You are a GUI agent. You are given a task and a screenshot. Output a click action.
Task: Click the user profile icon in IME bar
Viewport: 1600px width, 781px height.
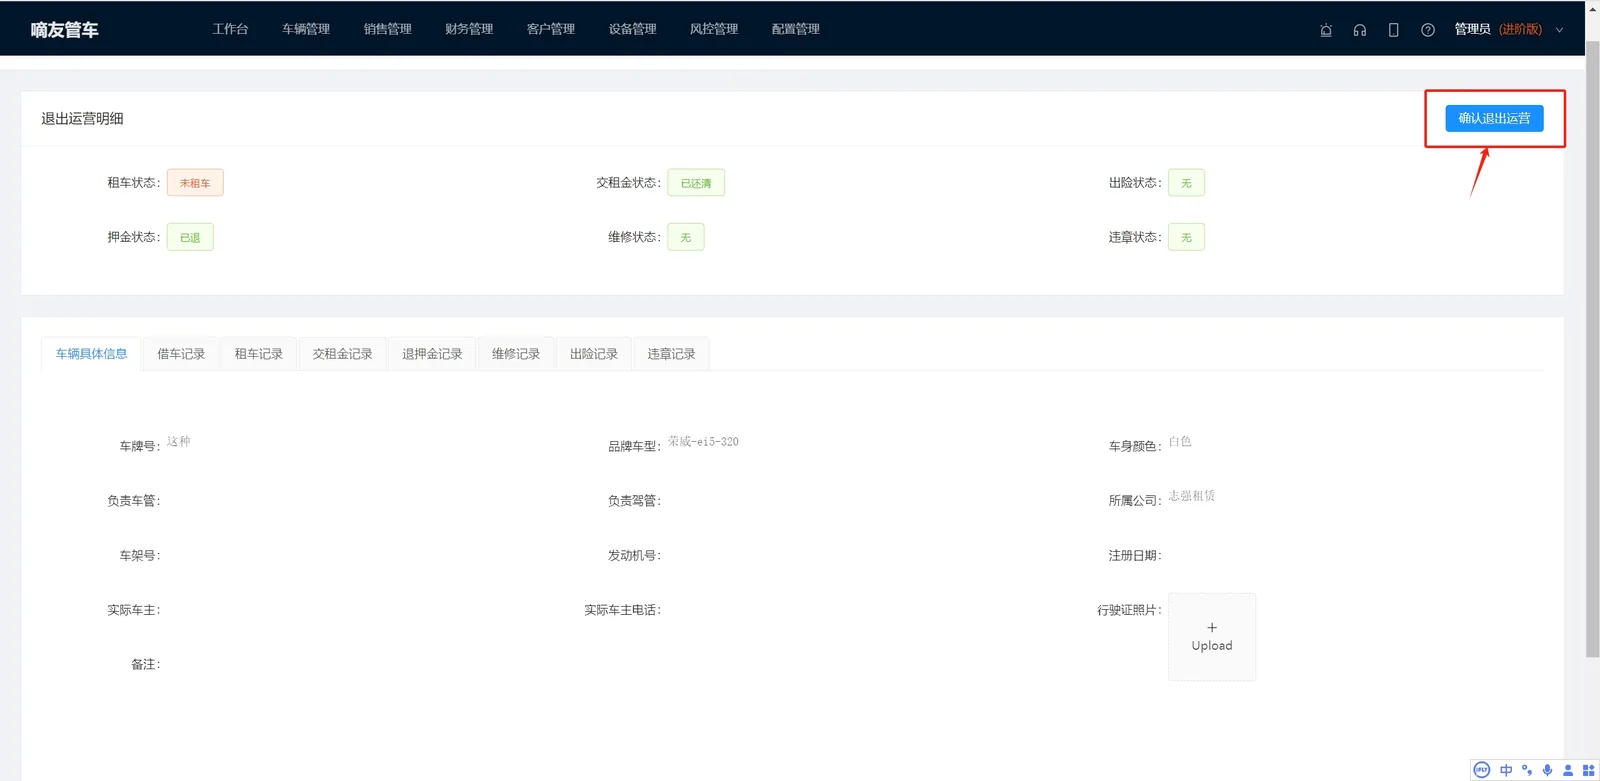coord(1568,770)
